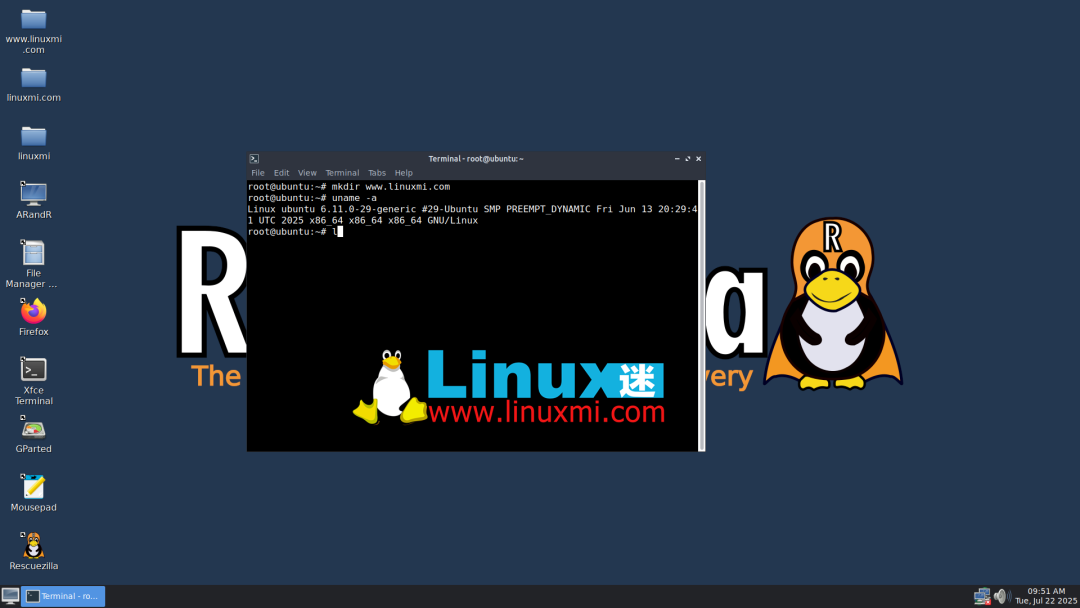
Task: Open the File menu in Terminal
Action: 258,173
